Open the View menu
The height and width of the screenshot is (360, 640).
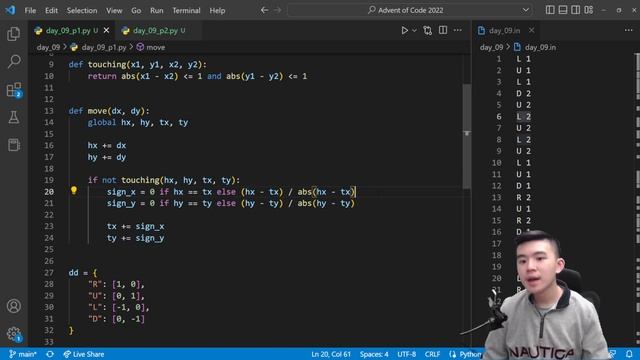point(114,11)
